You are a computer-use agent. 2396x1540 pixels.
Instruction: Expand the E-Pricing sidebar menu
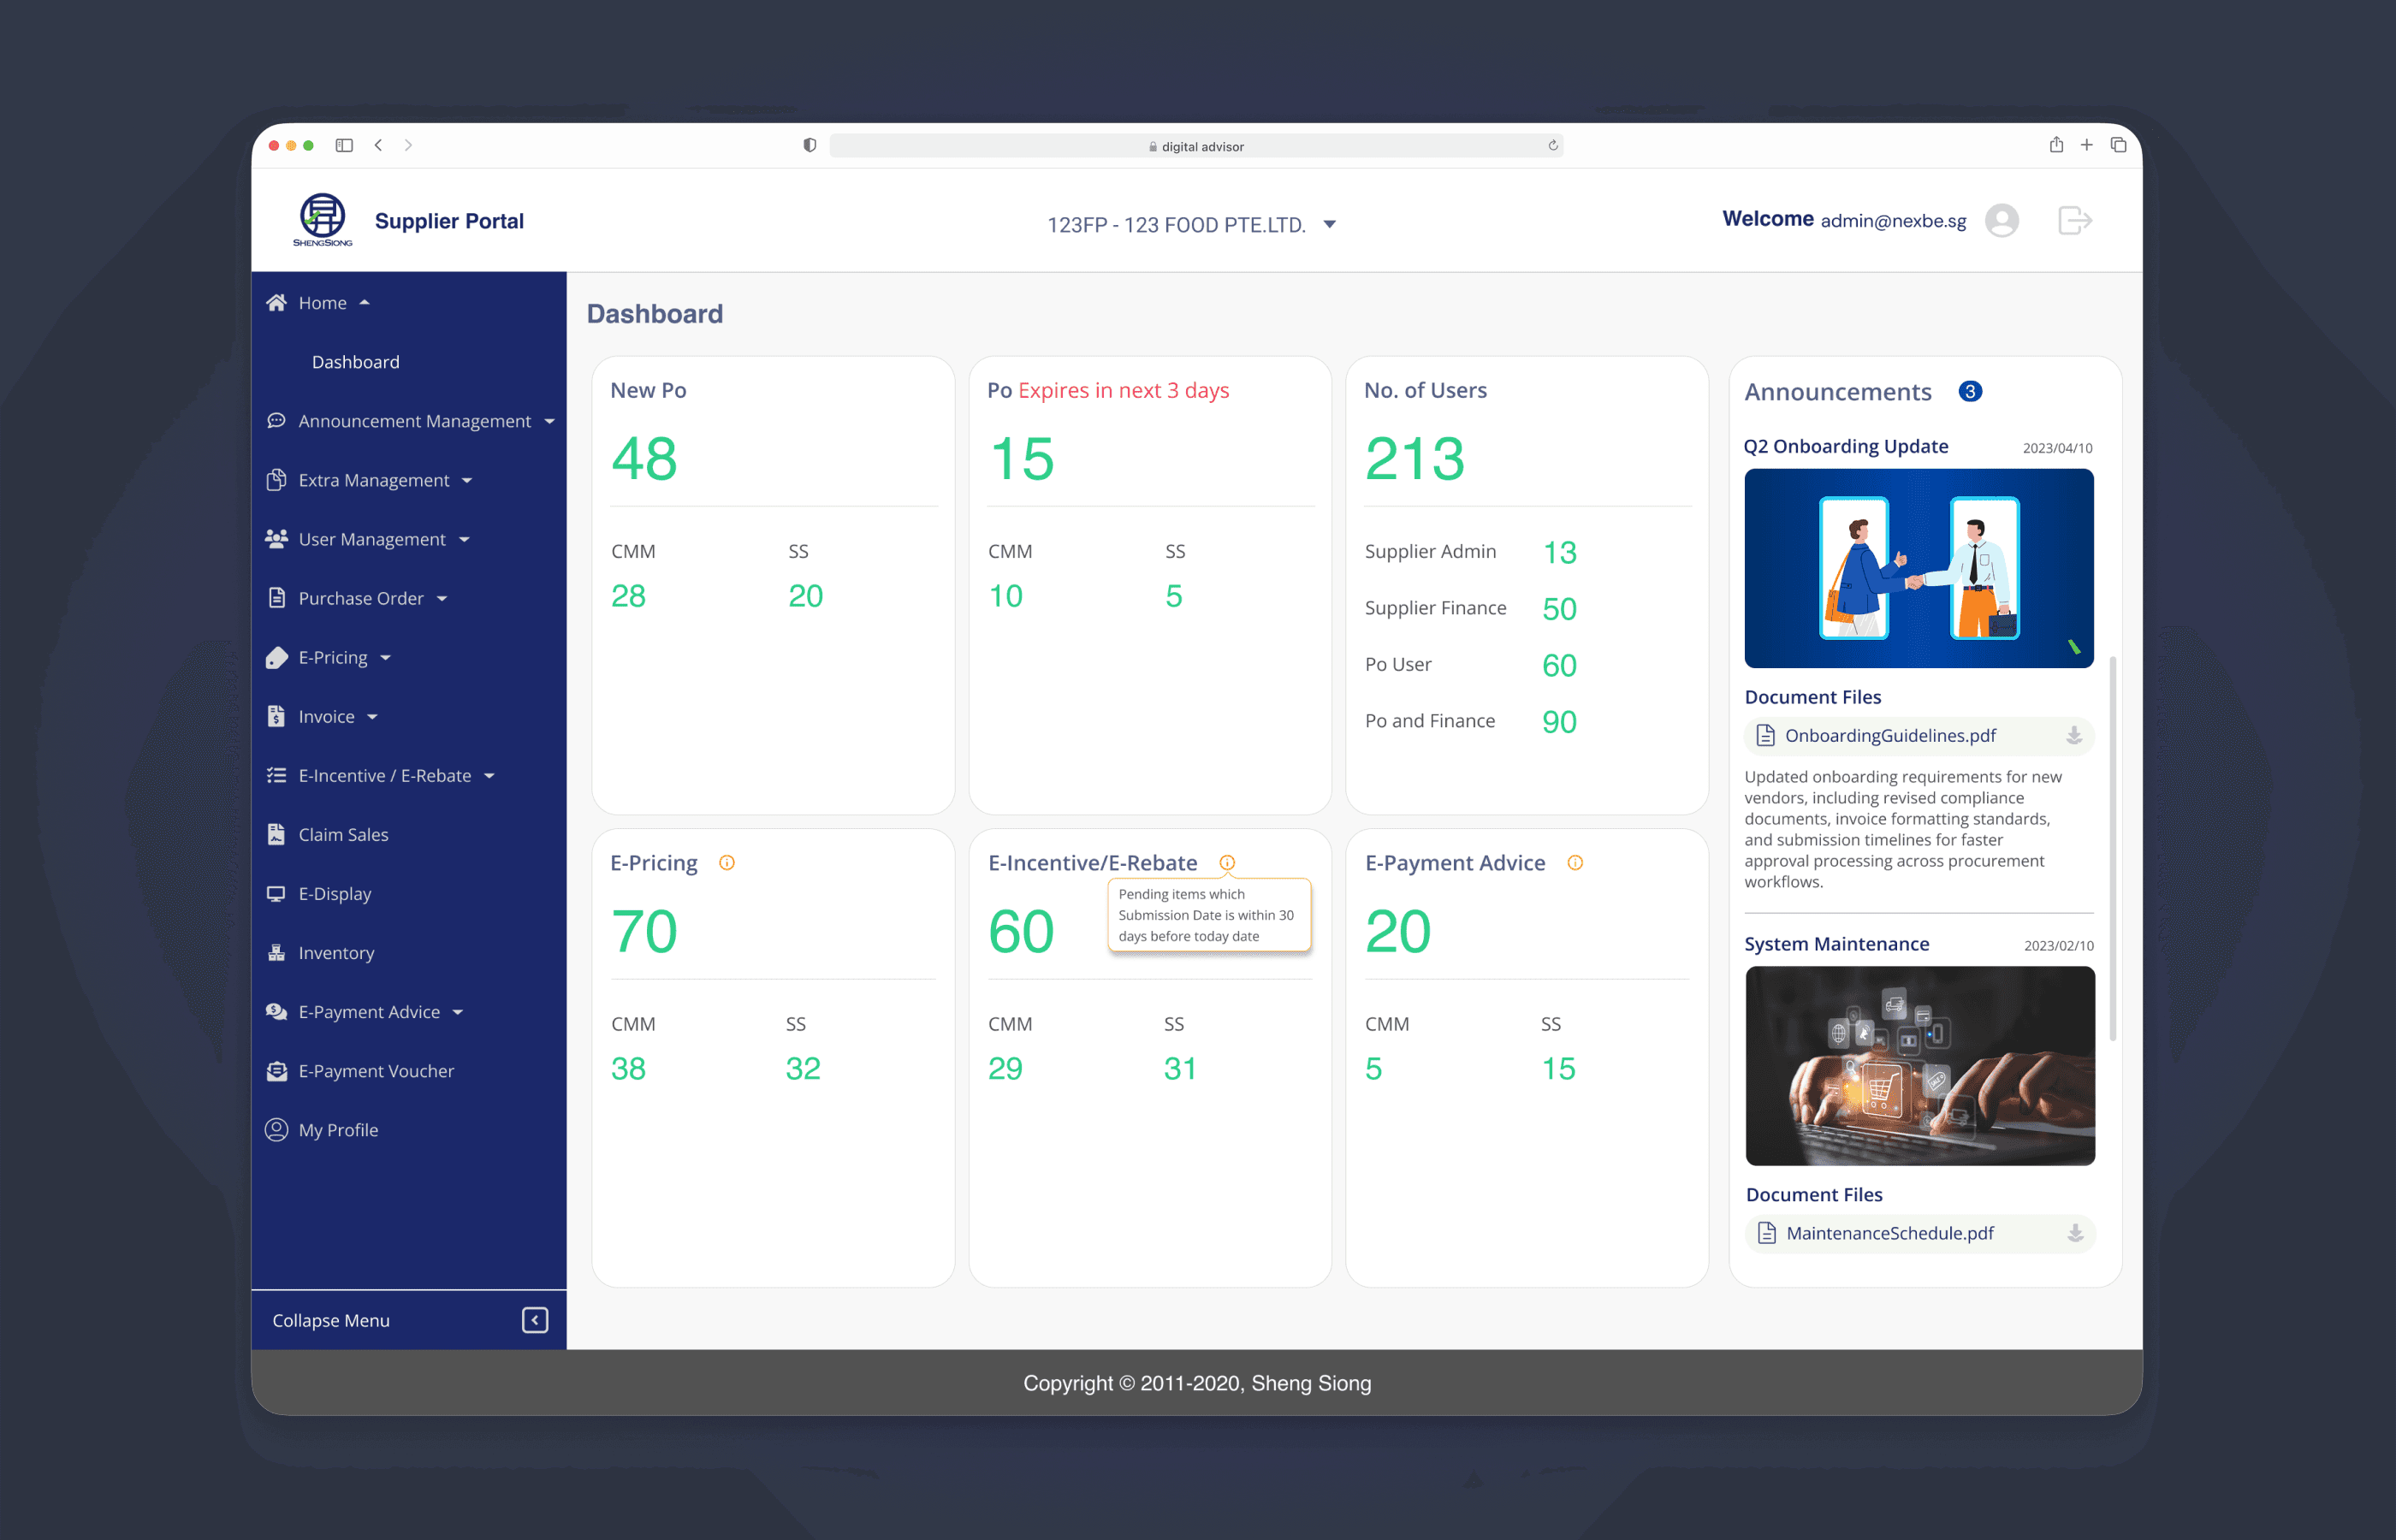tap(385, 657)
